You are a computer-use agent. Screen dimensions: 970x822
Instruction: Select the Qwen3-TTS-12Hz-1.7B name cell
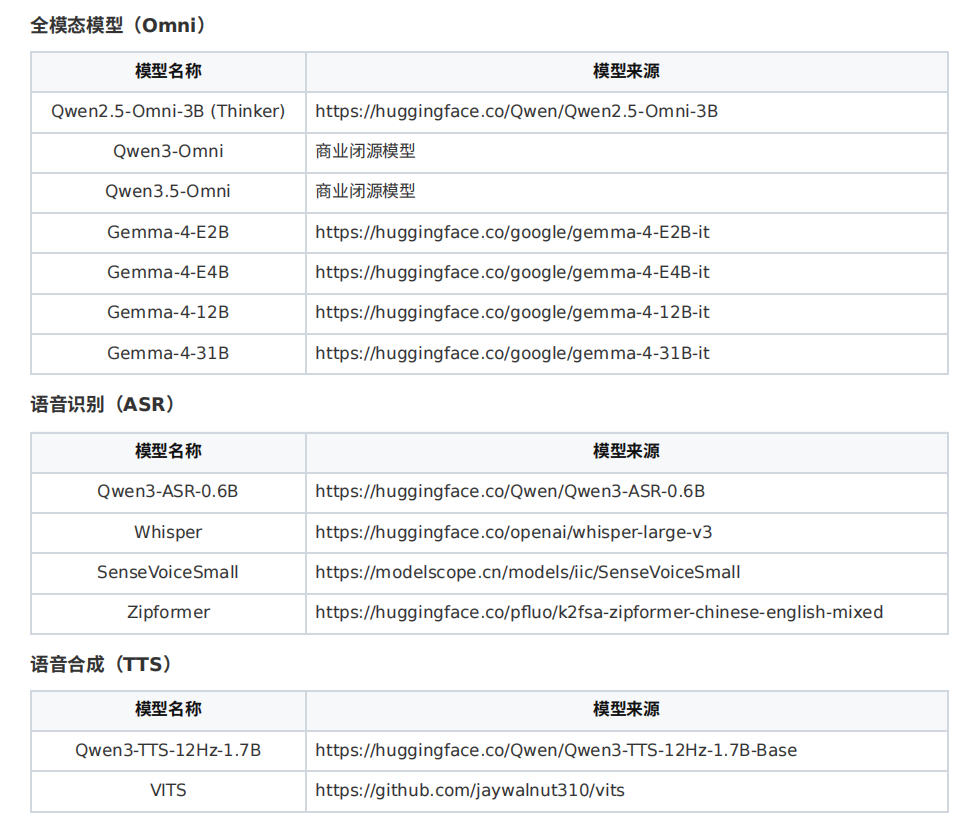168,751
